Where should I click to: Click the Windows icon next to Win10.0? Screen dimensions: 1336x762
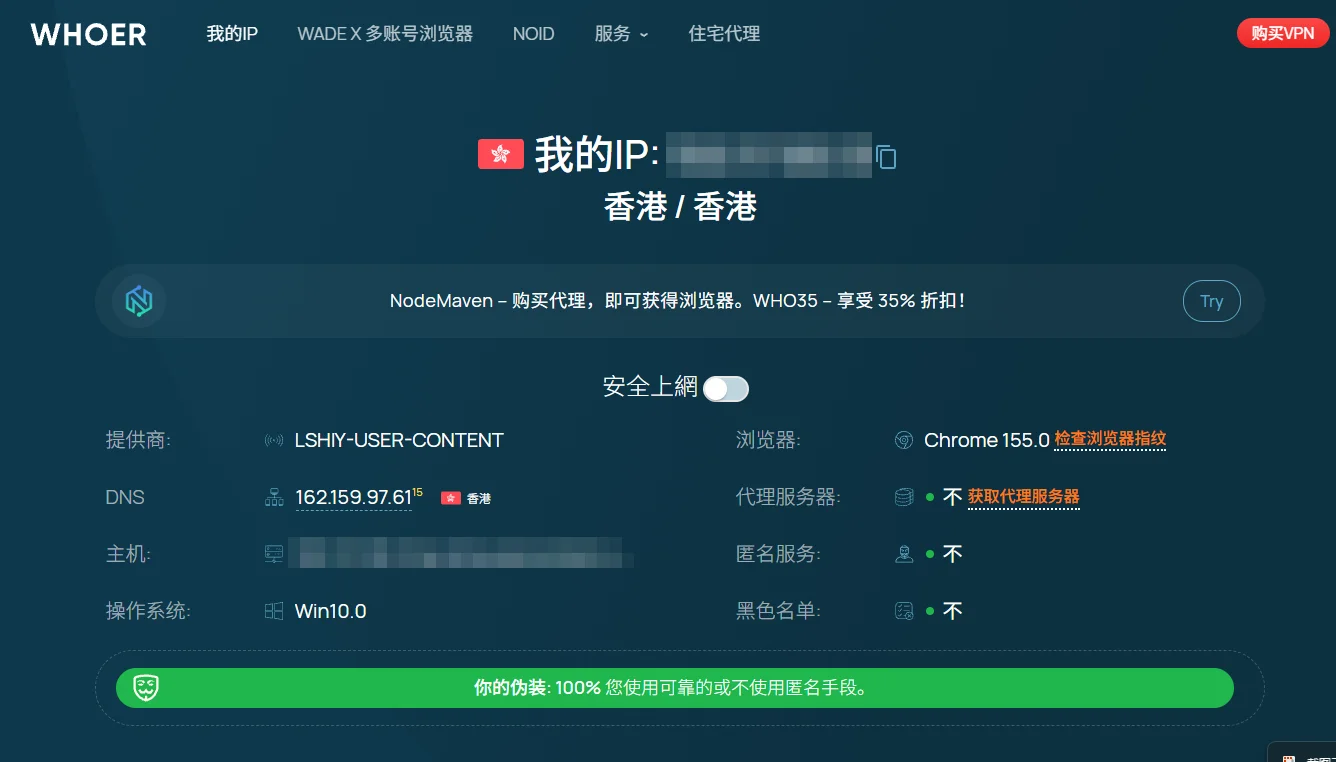click(274, 611)
